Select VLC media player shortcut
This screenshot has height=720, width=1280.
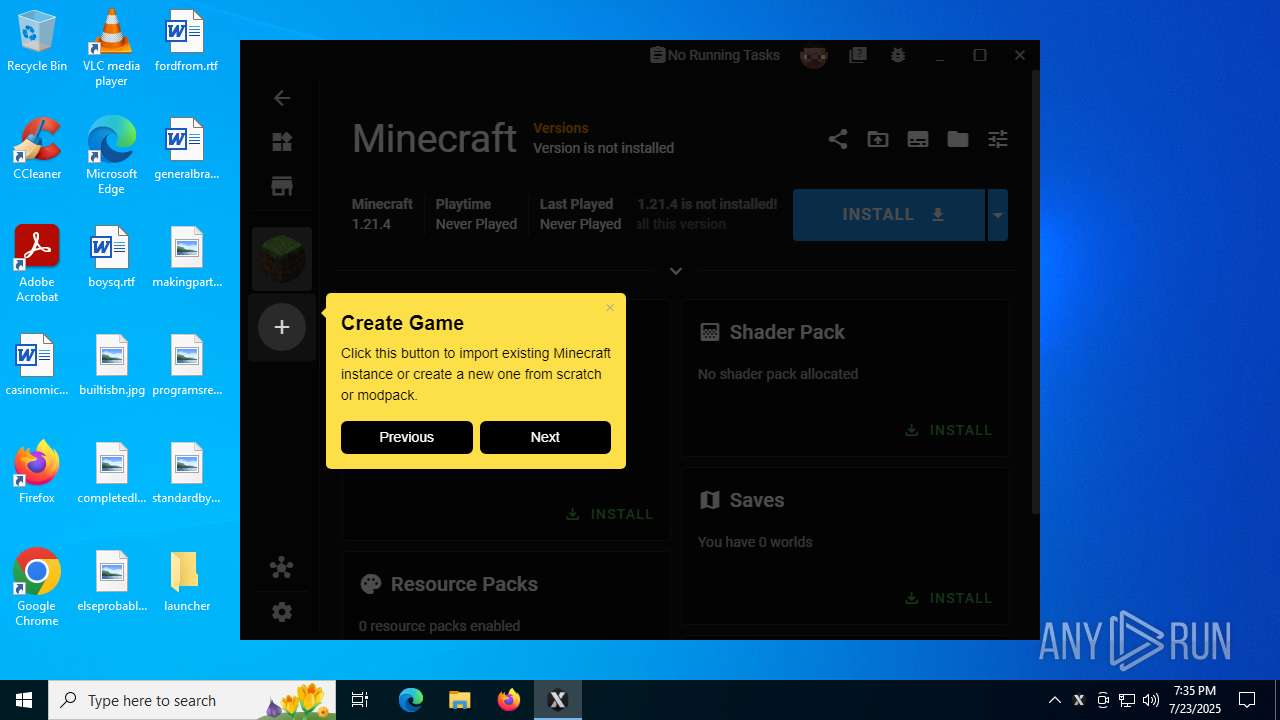tap(111, 47)
